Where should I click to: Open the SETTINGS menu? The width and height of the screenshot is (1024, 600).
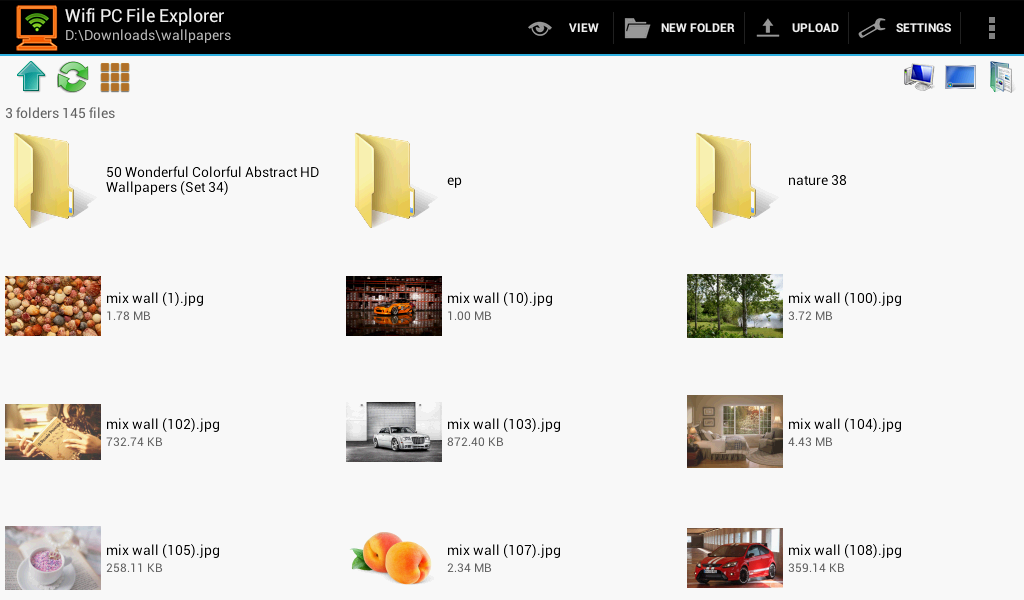click(x=921, y=27)
